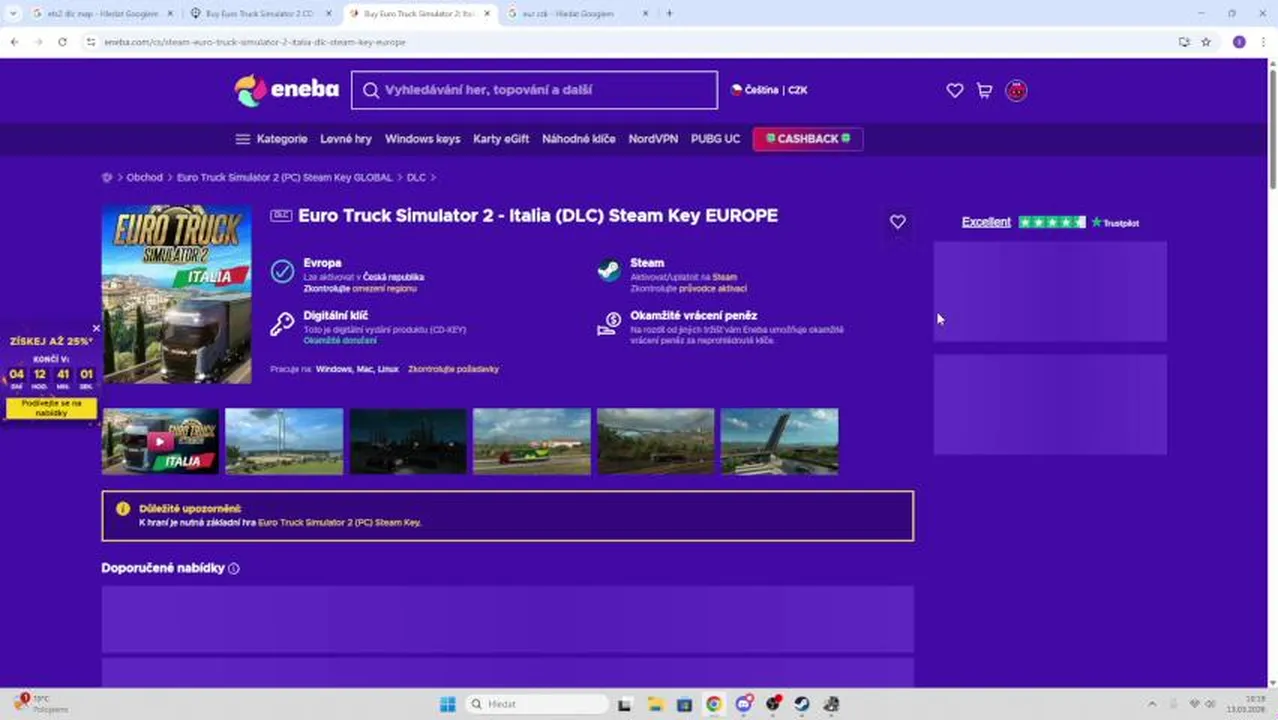Show hidden system tray icons
The image size is (1278, 720).
tap(1151, 704)
